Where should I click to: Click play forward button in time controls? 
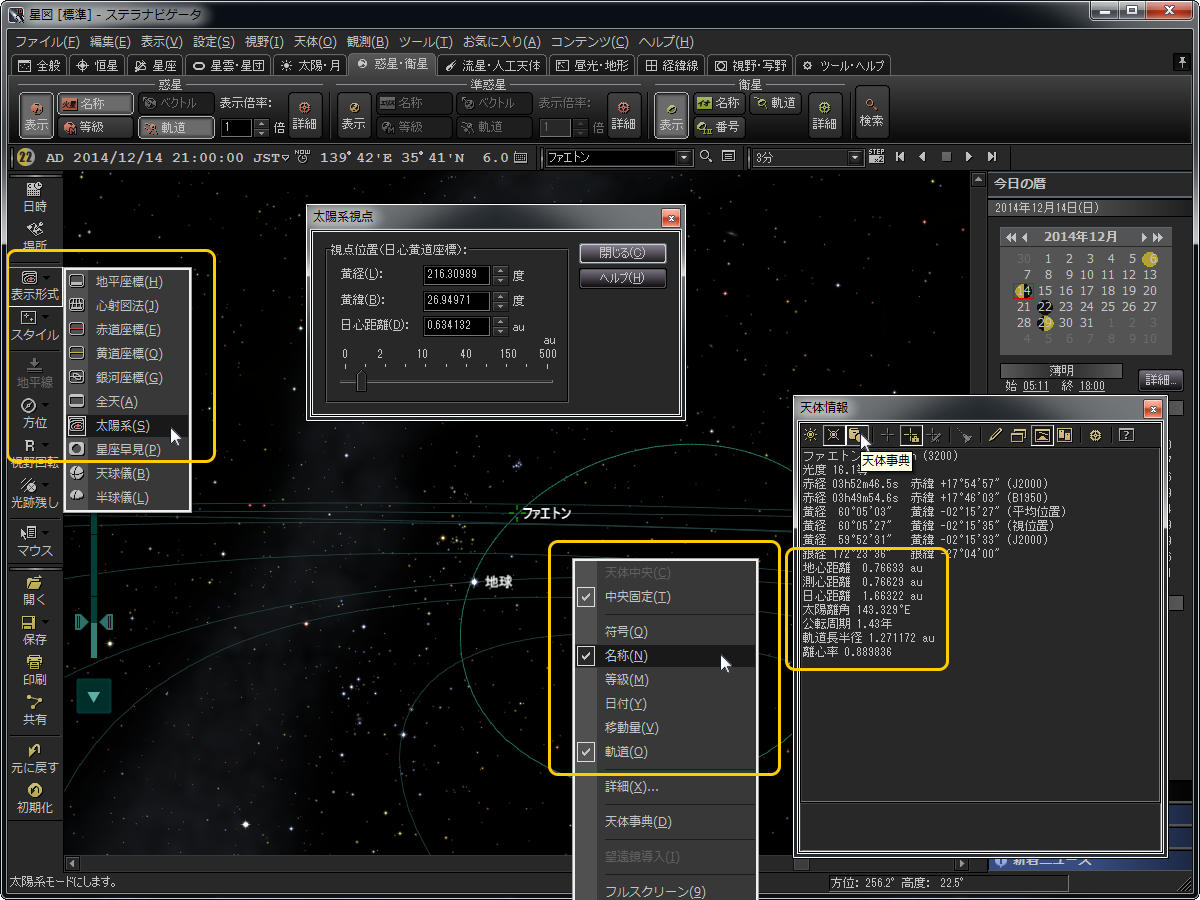click(x=968, y=157)
